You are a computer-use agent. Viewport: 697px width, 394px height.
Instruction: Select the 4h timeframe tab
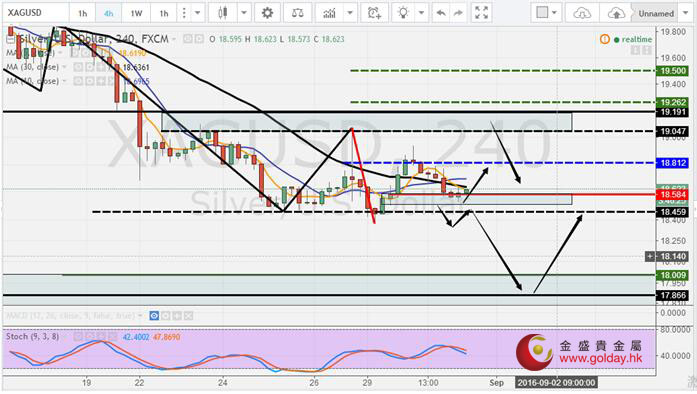click(x=108, y=13)
